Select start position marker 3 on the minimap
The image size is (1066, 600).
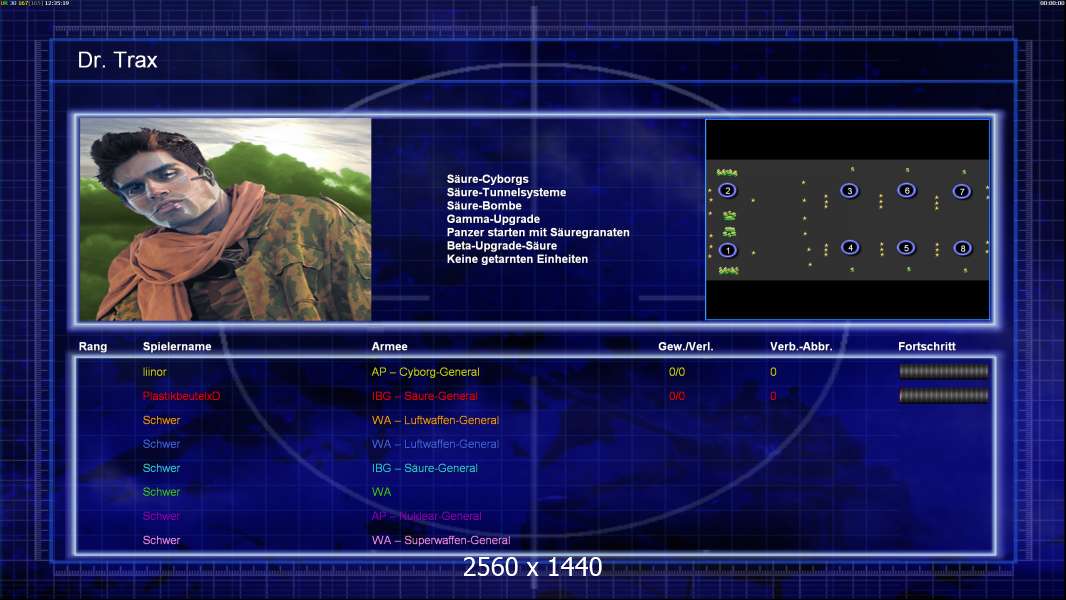(x=849, y=191)
